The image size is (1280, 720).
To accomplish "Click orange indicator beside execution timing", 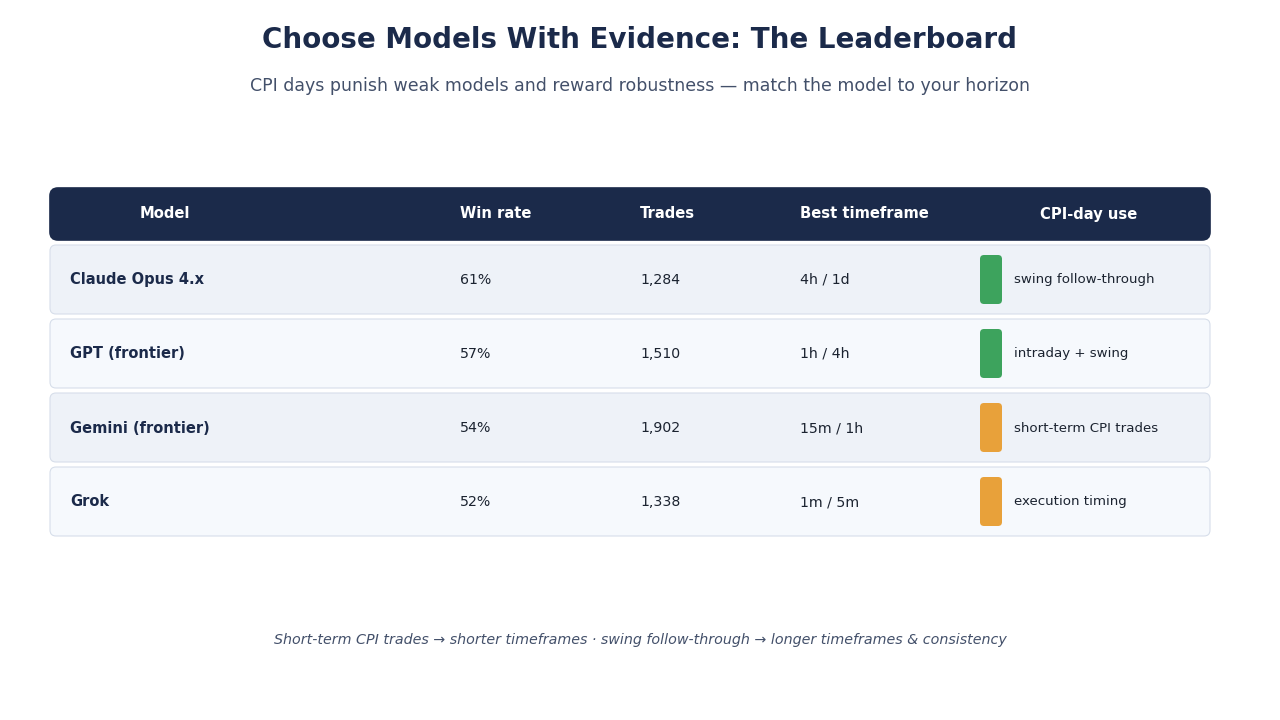I will point(991,502).
